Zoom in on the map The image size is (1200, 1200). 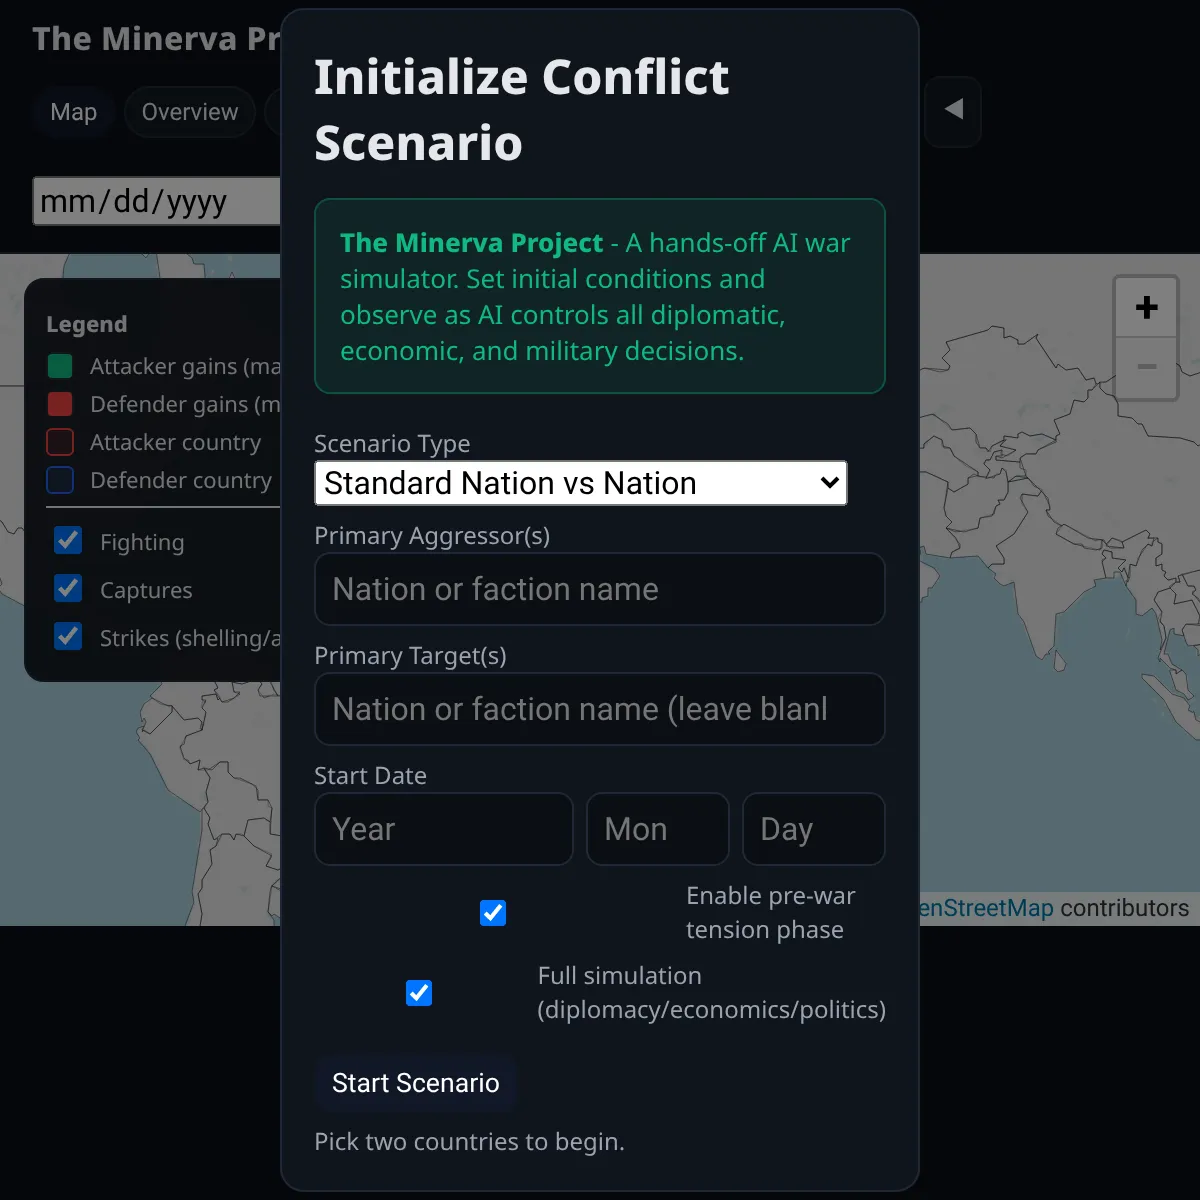(1147, 307)
